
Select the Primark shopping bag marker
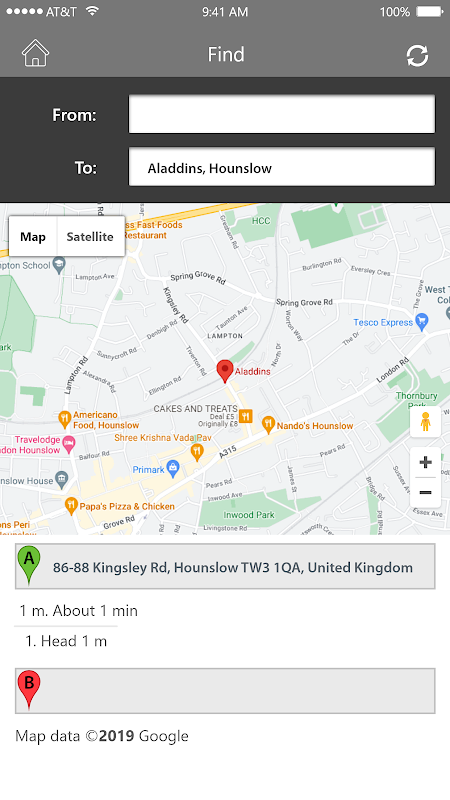pyautogui.click(x=173, y=469)
